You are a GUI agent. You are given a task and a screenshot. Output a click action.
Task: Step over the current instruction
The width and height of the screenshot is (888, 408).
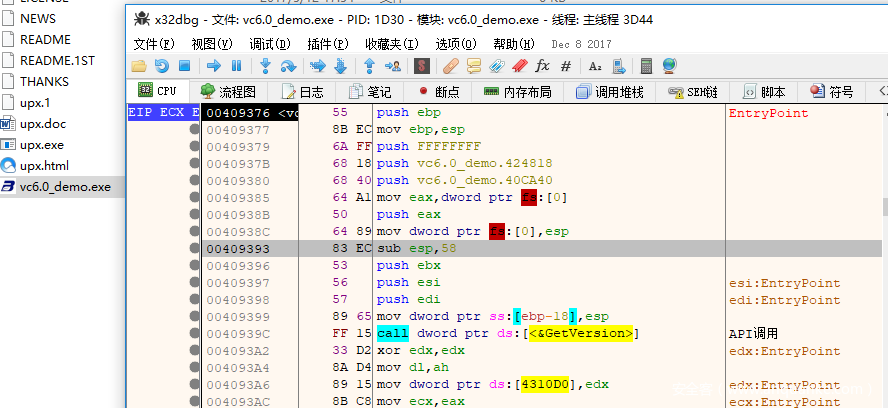tap(289, 66)
